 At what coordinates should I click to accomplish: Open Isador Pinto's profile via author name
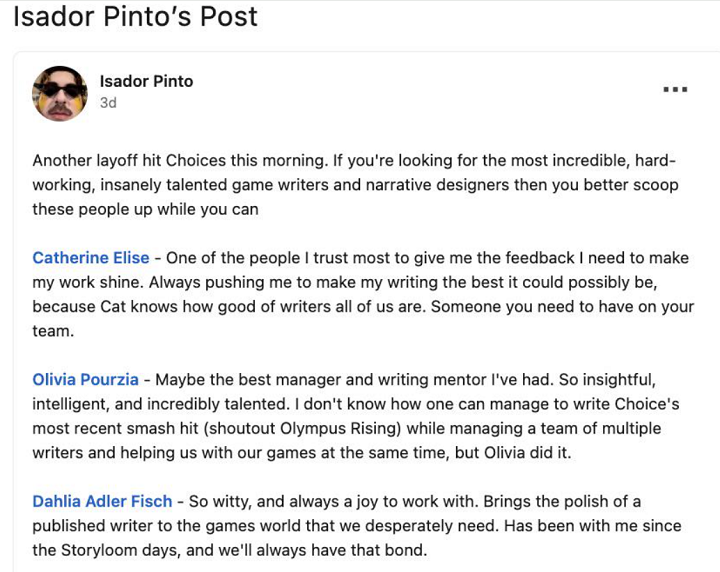[x=146, y=81]
